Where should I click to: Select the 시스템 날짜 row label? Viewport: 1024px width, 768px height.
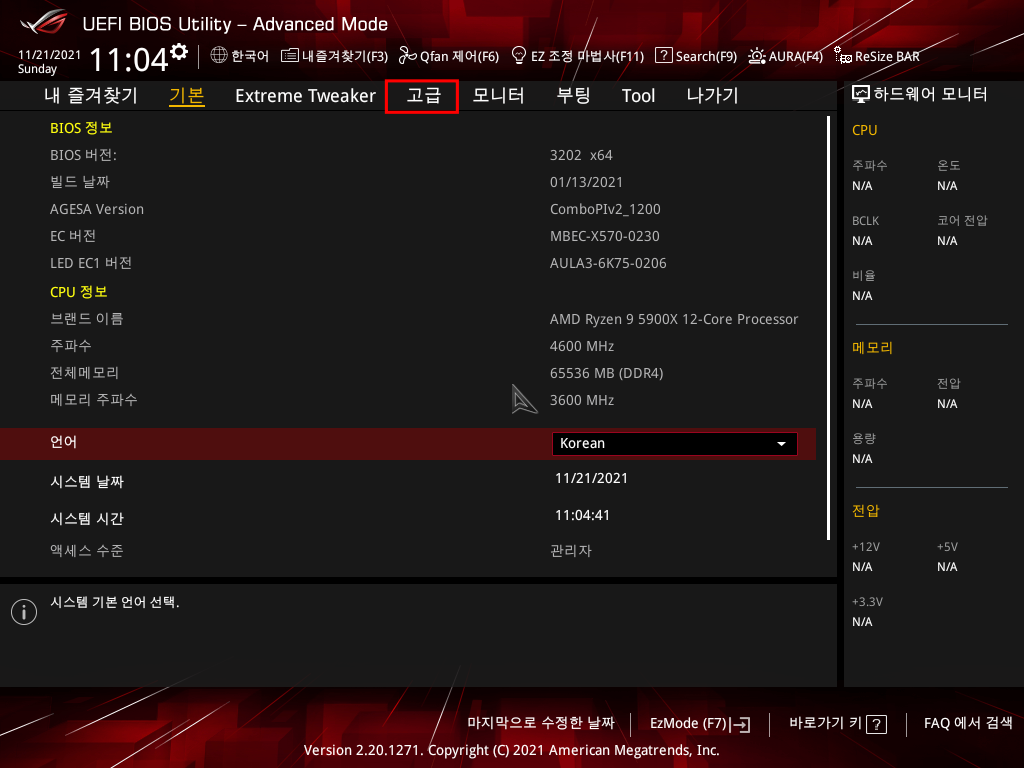coord(87,482)
